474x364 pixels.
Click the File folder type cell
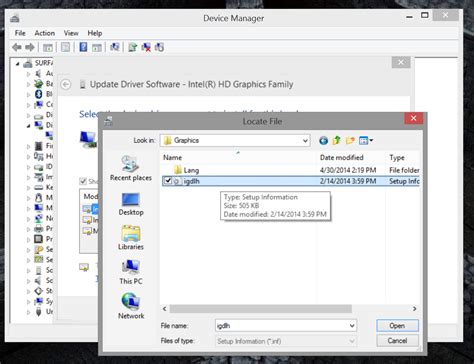(x=404, y=170)
